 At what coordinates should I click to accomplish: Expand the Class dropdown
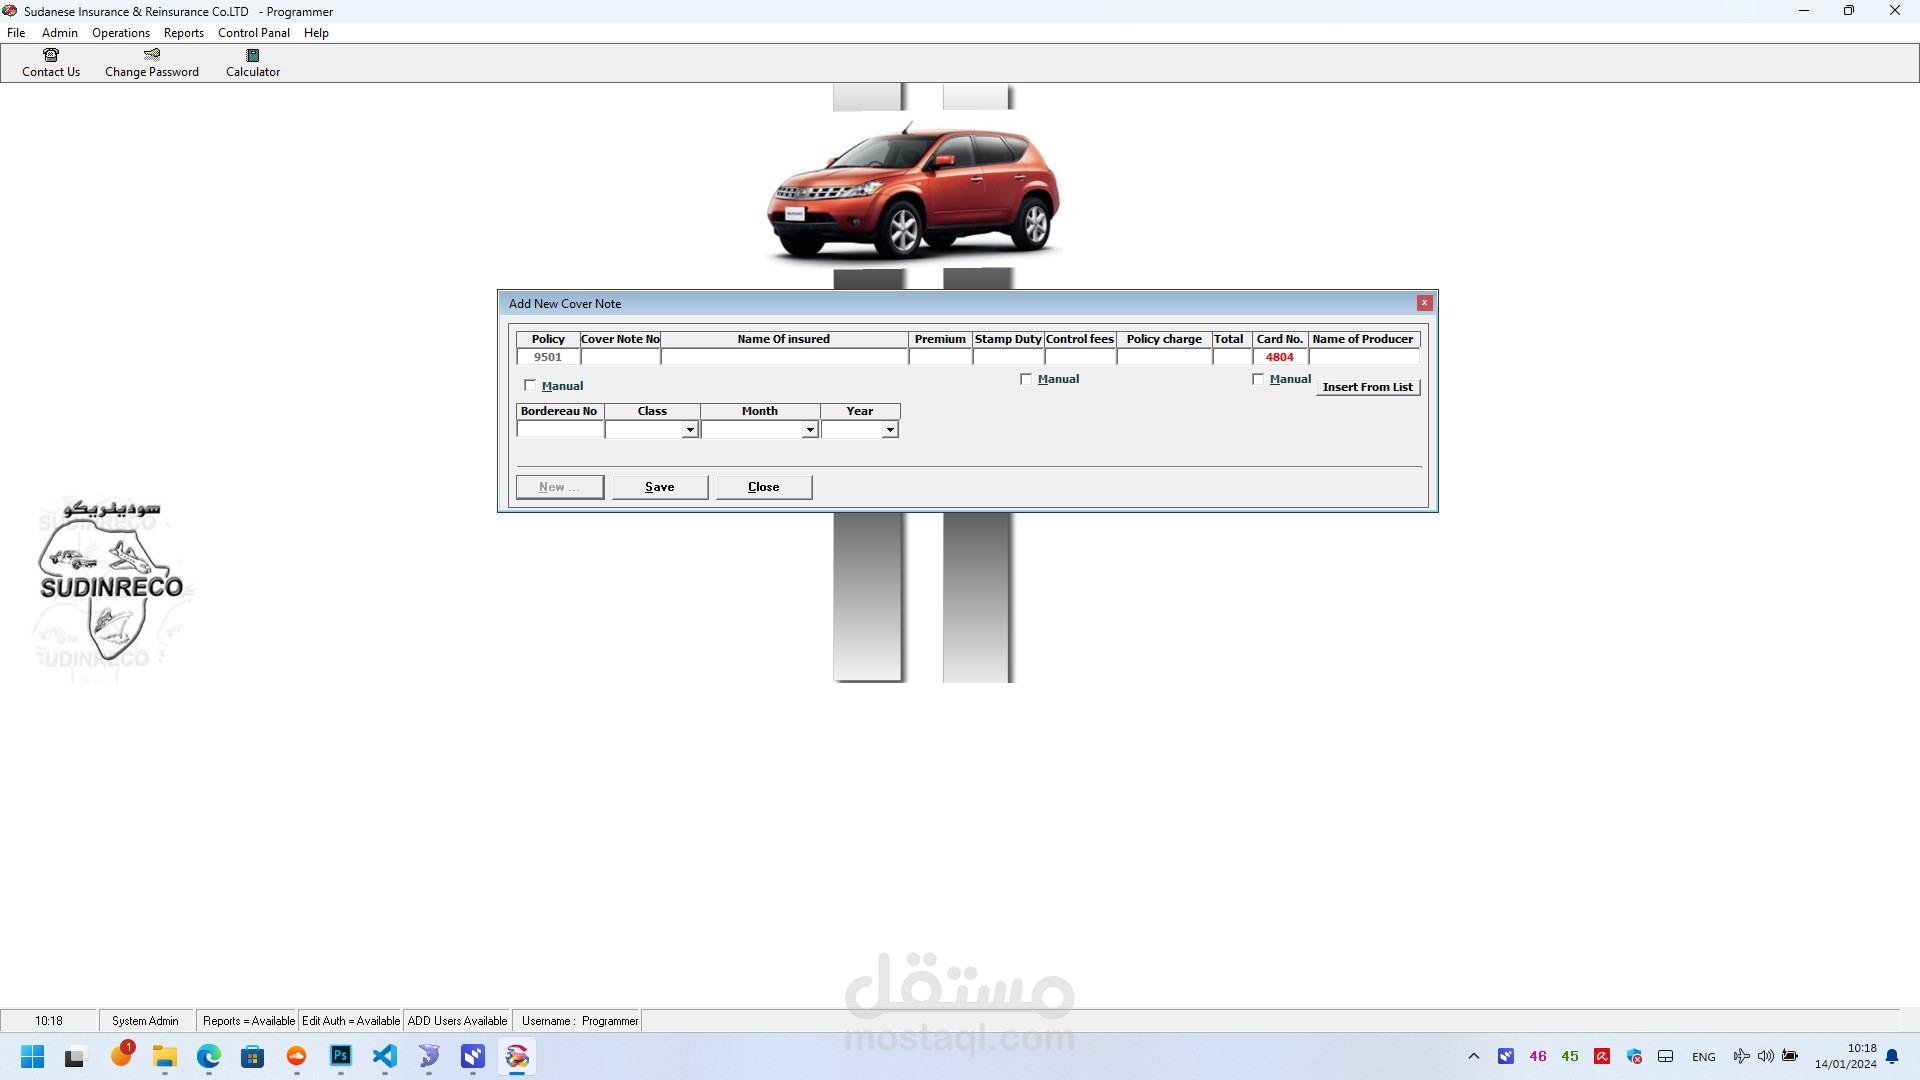pos(690,430)
